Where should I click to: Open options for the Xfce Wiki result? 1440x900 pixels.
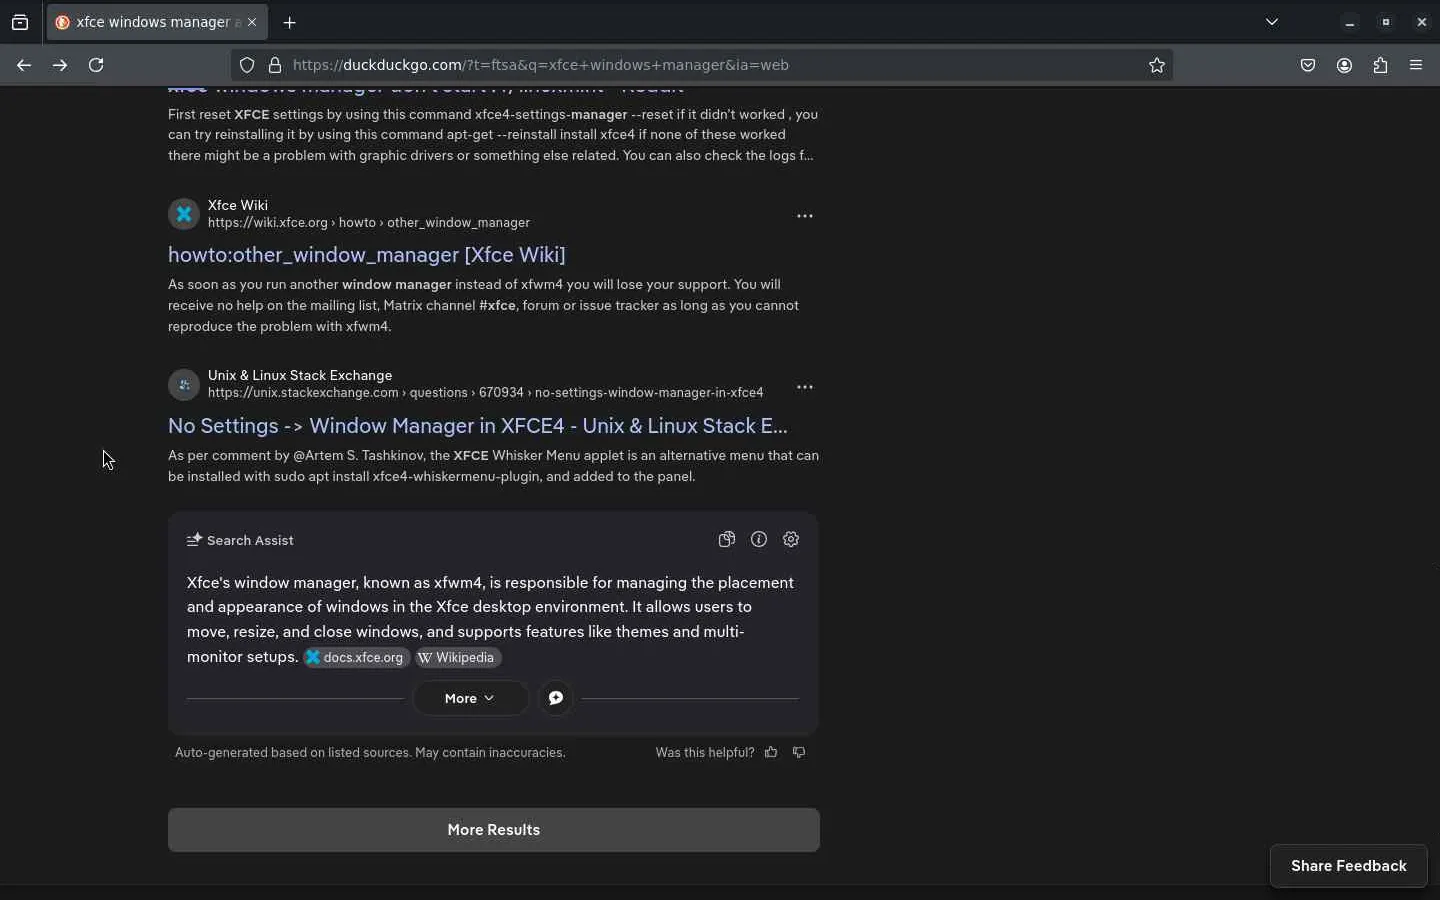pos(805,216)
